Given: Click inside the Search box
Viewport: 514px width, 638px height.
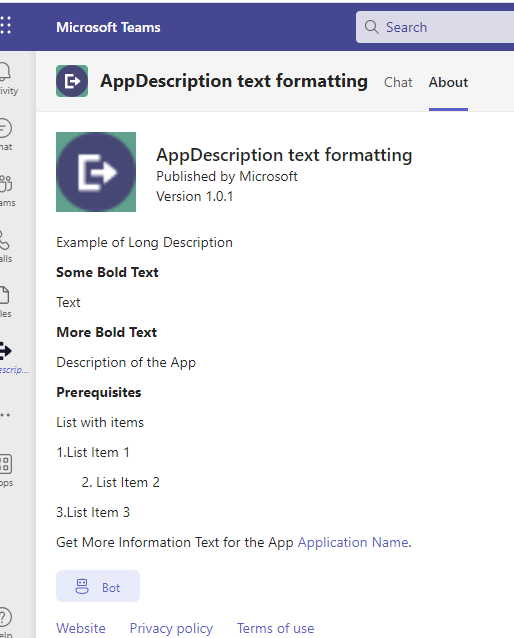Looking at the screenshot, I should [x=435, y=27].
